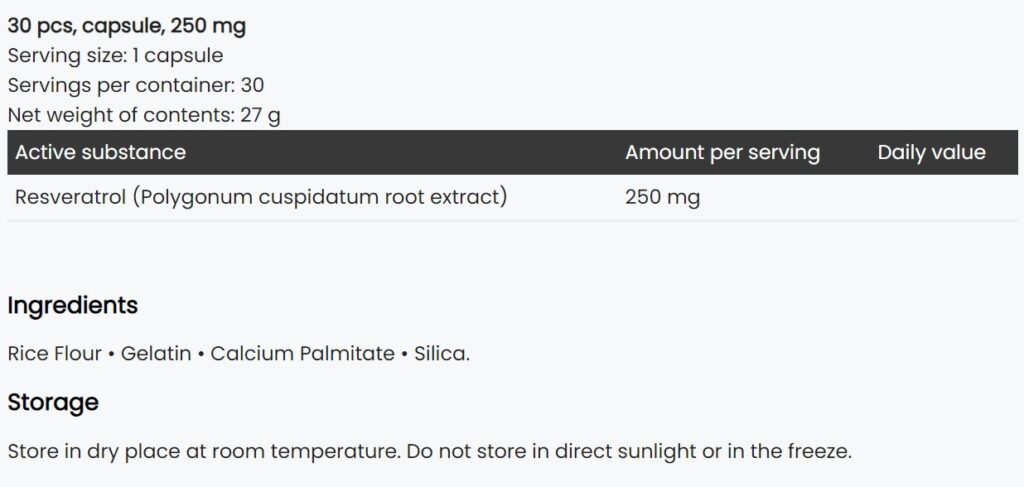This screenshot has height=487, width=1024.
Task: Click 'Net weight of contents: 27 g'
Action: tap(144, 116)
